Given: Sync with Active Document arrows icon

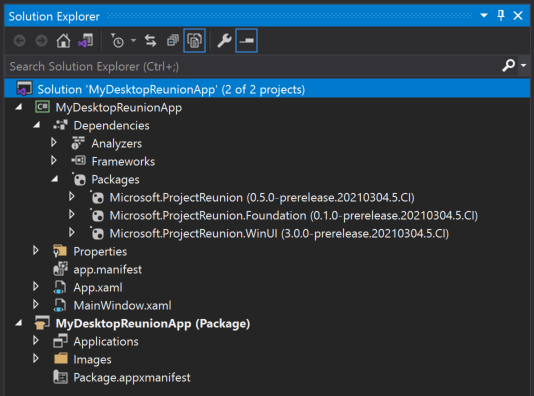Looking at the screenshot, I should point(151,41).
